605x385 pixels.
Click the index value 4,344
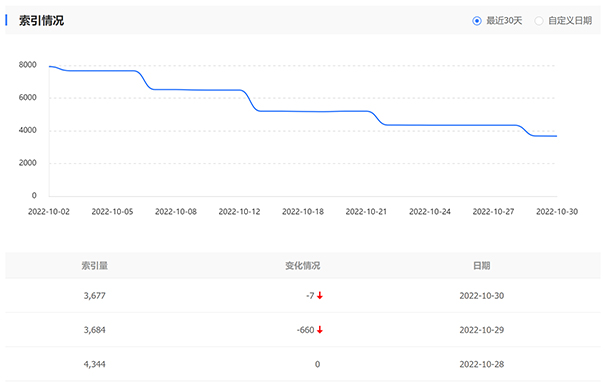click(x=95, y=364)
